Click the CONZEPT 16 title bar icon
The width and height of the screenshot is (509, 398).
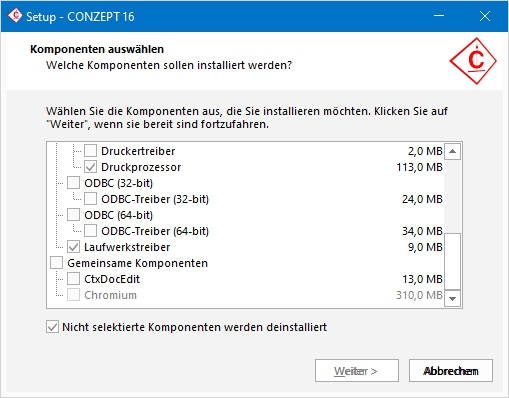(x=15, y=16)
